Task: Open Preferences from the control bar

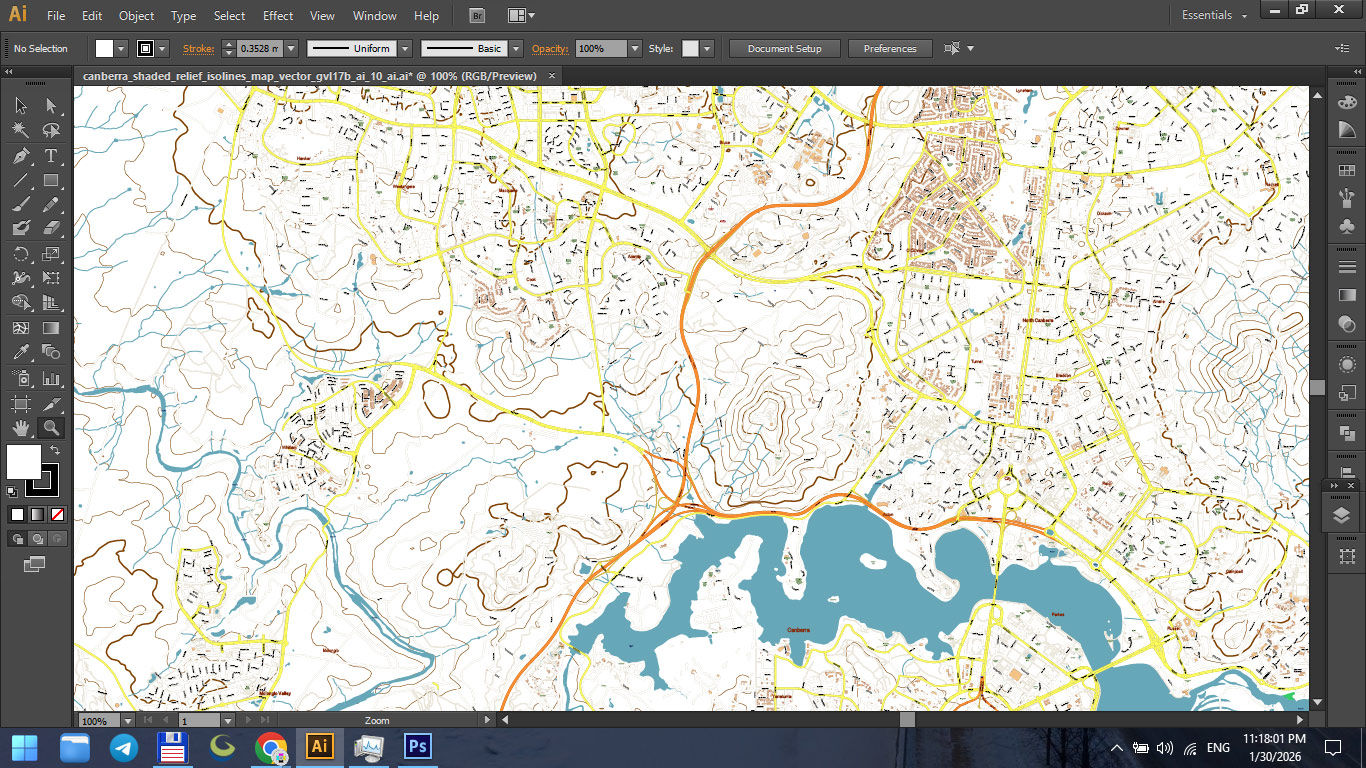Action: click(x=889, y=48)
